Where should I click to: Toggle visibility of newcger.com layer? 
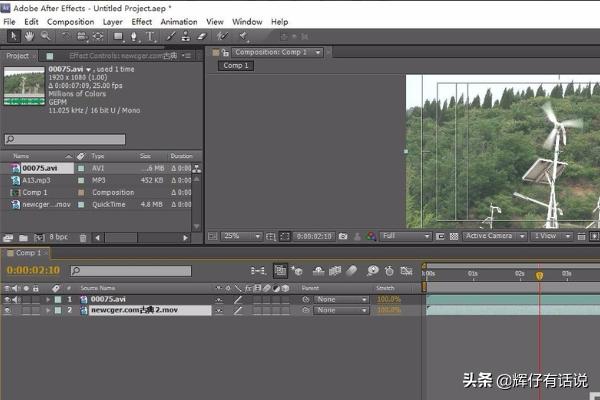point(7,311)
